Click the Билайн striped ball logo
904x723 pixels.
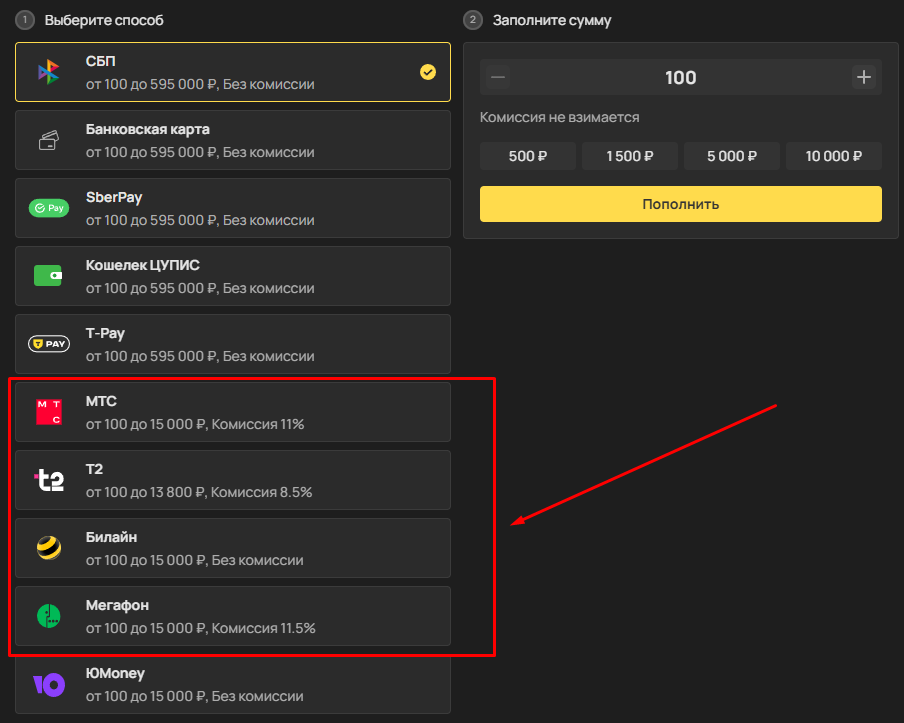(x=49, y=548)
